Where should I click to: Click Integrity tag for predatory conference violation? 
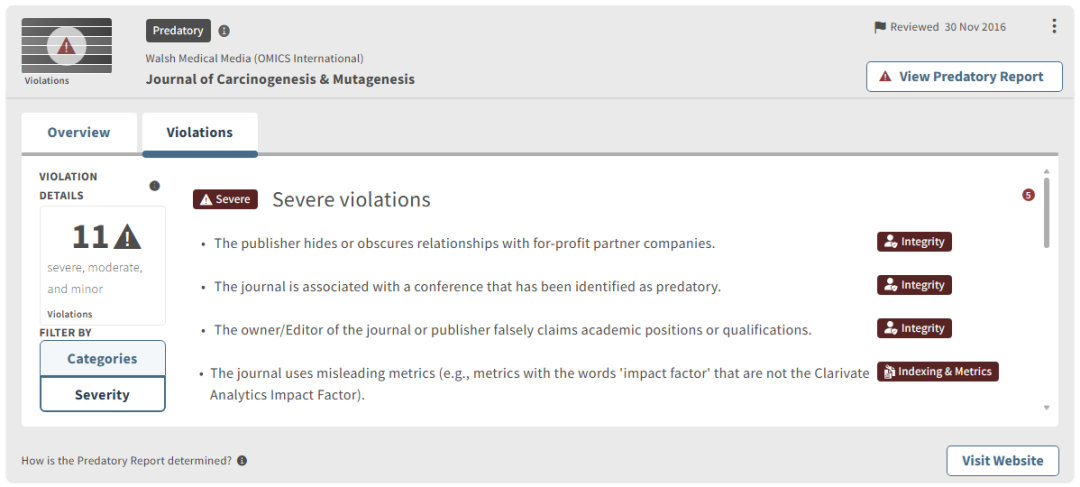(914, 285)
